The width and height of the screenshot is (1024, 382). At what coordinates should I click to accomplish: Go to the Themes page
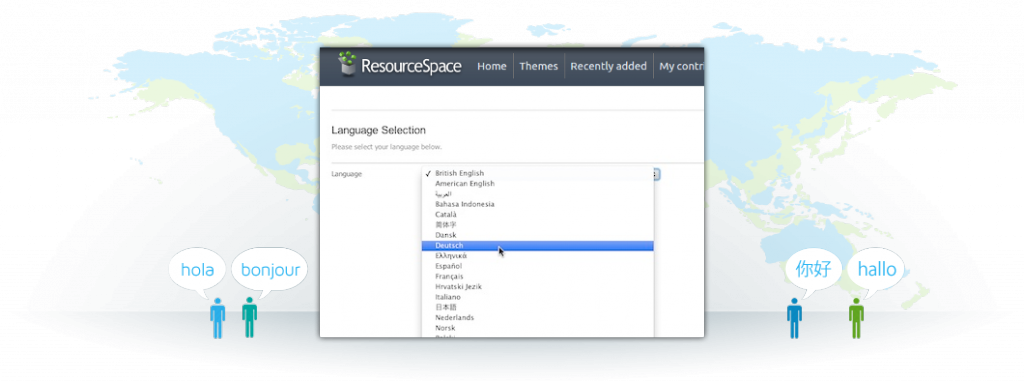point(539,66)
